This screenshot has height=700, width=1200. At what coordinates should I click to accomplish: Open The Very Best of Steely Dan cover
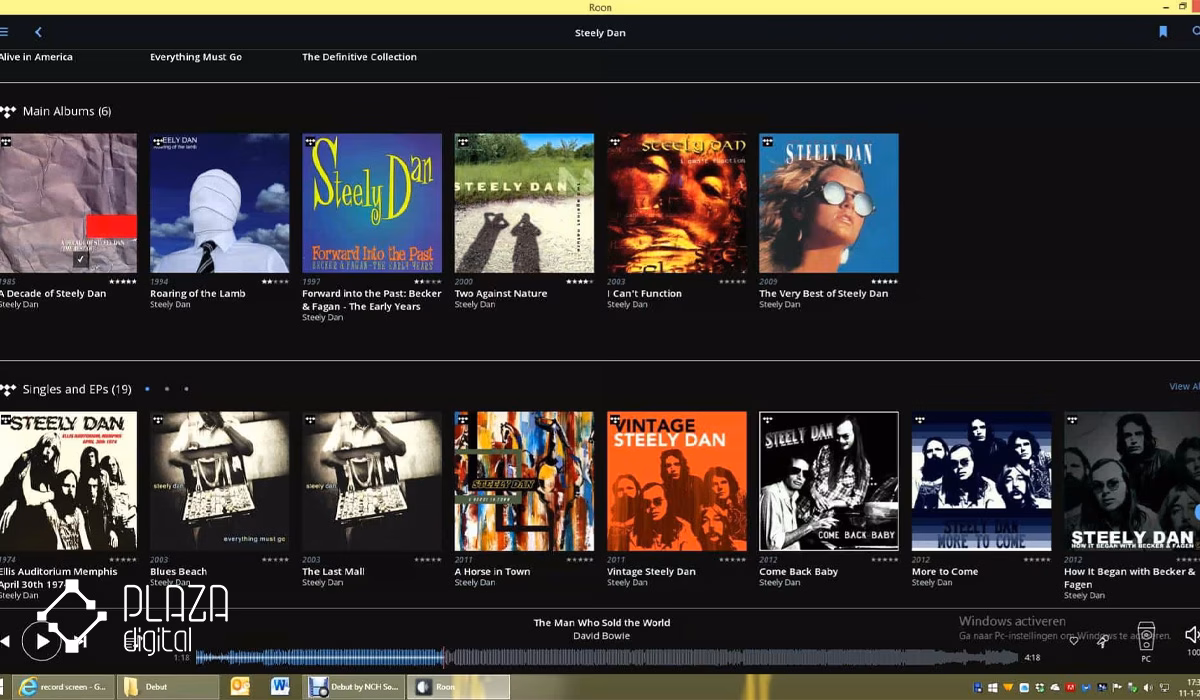coord(828,203)
